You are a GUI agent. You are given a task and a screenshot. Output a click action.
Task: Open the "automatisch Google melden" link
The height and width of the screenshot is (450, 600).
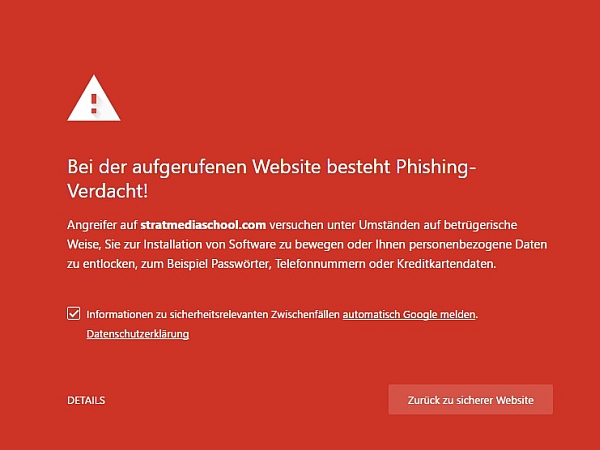tap(409, 315)
